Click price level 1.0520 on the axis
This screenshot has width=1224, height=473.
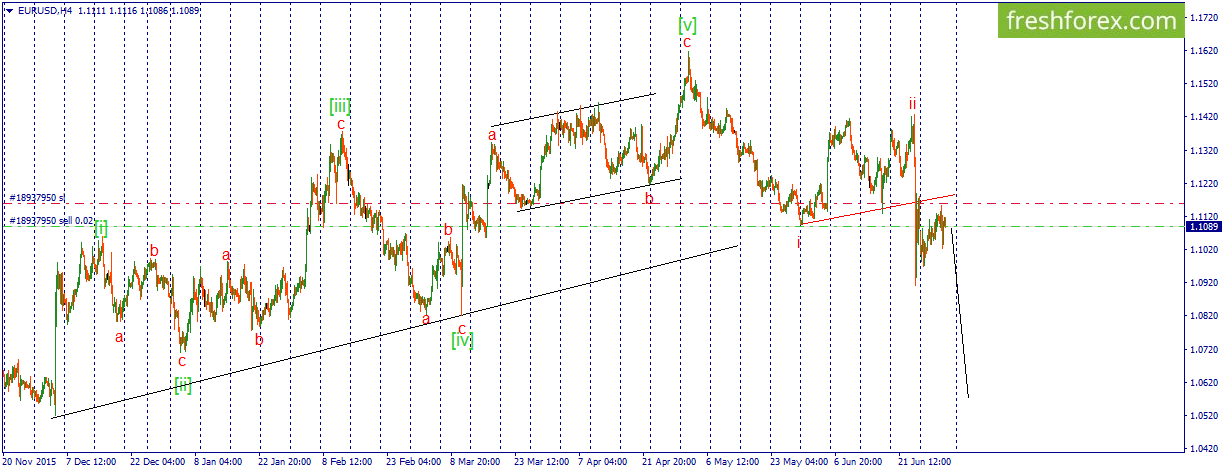point(1205,415)
